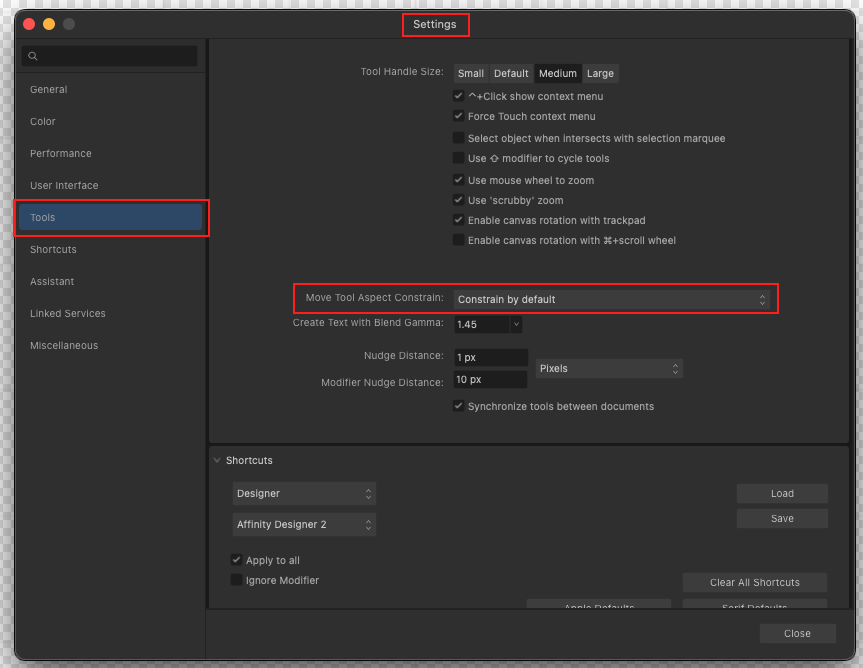863x668 pixels.
Task: Click the Close button
Action: pos(797,633)
